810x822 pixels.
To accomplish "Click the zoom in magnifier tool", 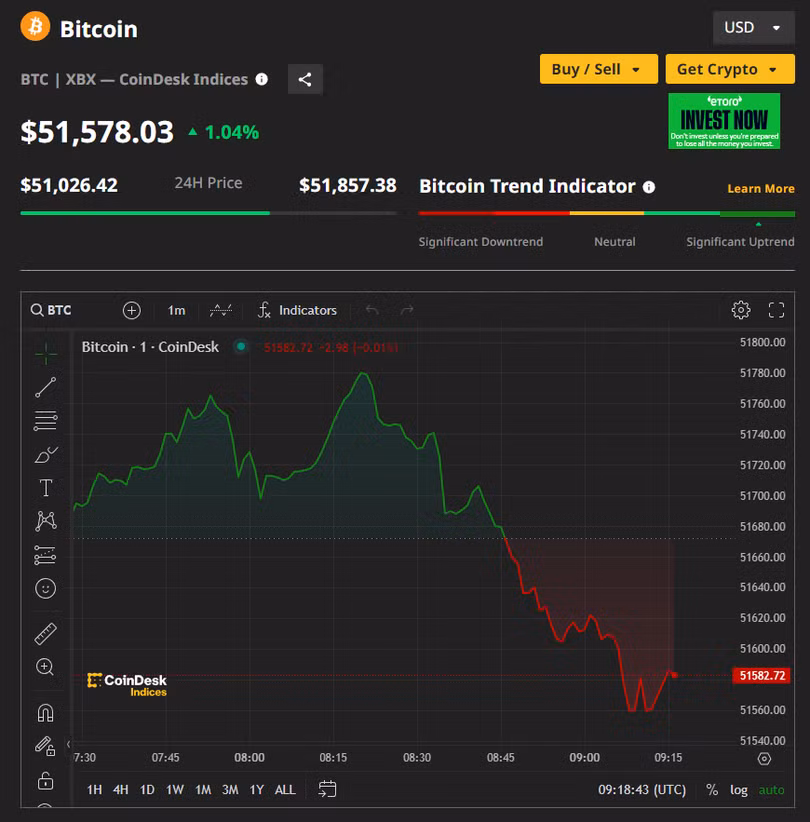I will (45, 667).
